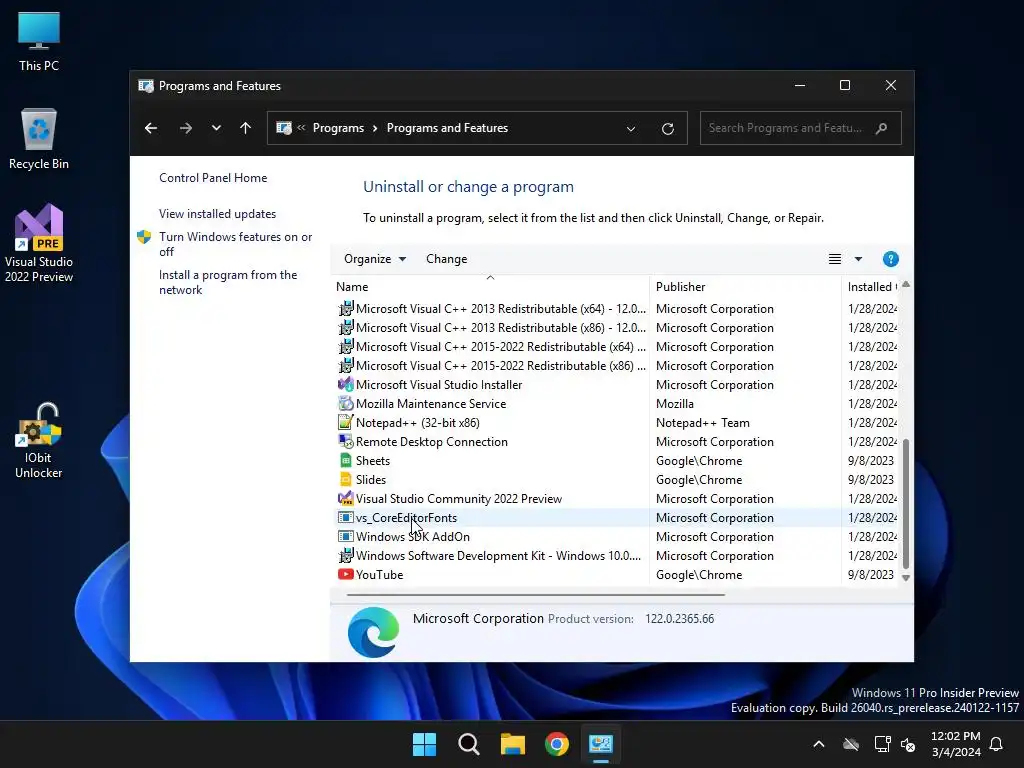Viewport: 1024px width, 768px height.
Task: Show hidden icons in system tray
Action: point(819,744)
